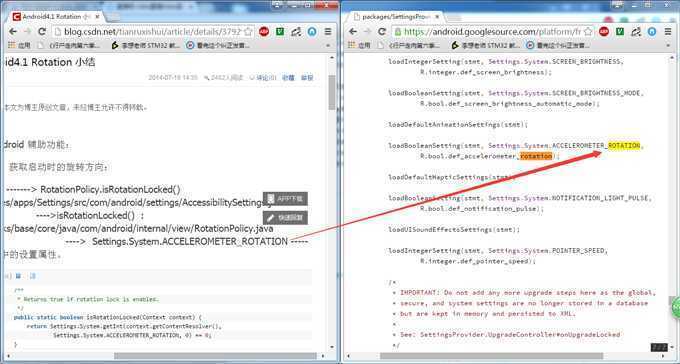Viewport: 680px width, 364px height.
Task: Click the Android4.1 Rotation article title
Action: pos(49,62)
